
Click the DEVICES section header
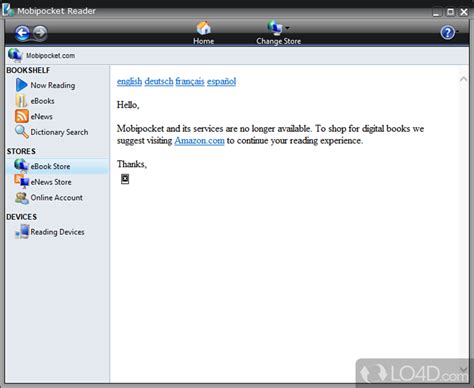click(21, 217)
